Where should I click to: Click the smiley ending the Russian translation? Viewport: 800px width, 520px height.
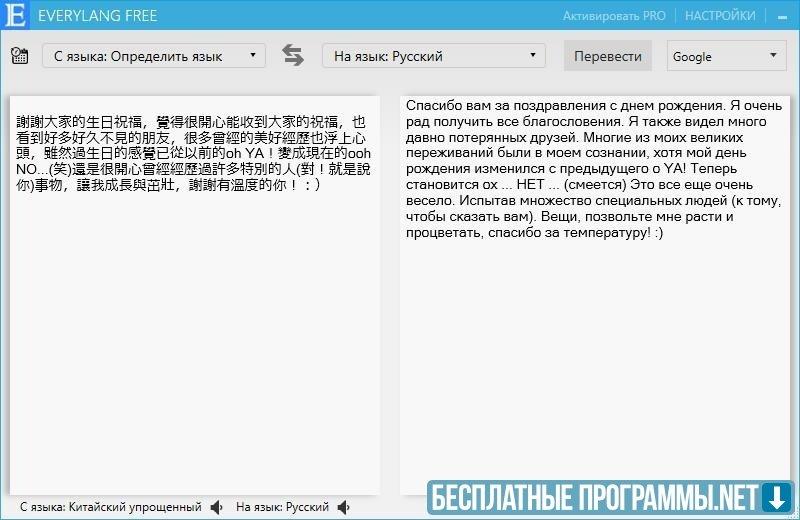[x=655, y=233]
